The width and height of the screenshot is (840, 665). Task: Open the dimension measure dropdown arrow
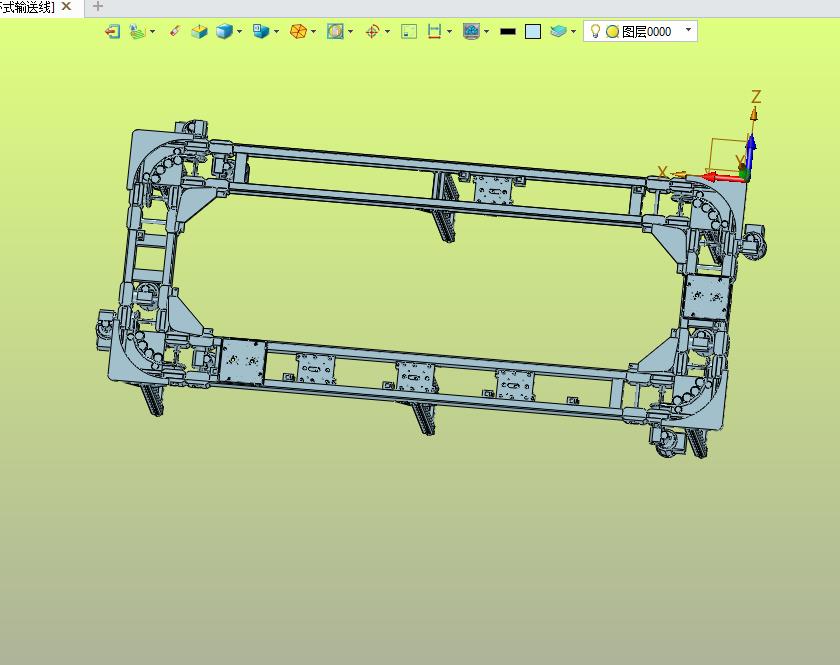pyautogui.click(x=449, y=32)
